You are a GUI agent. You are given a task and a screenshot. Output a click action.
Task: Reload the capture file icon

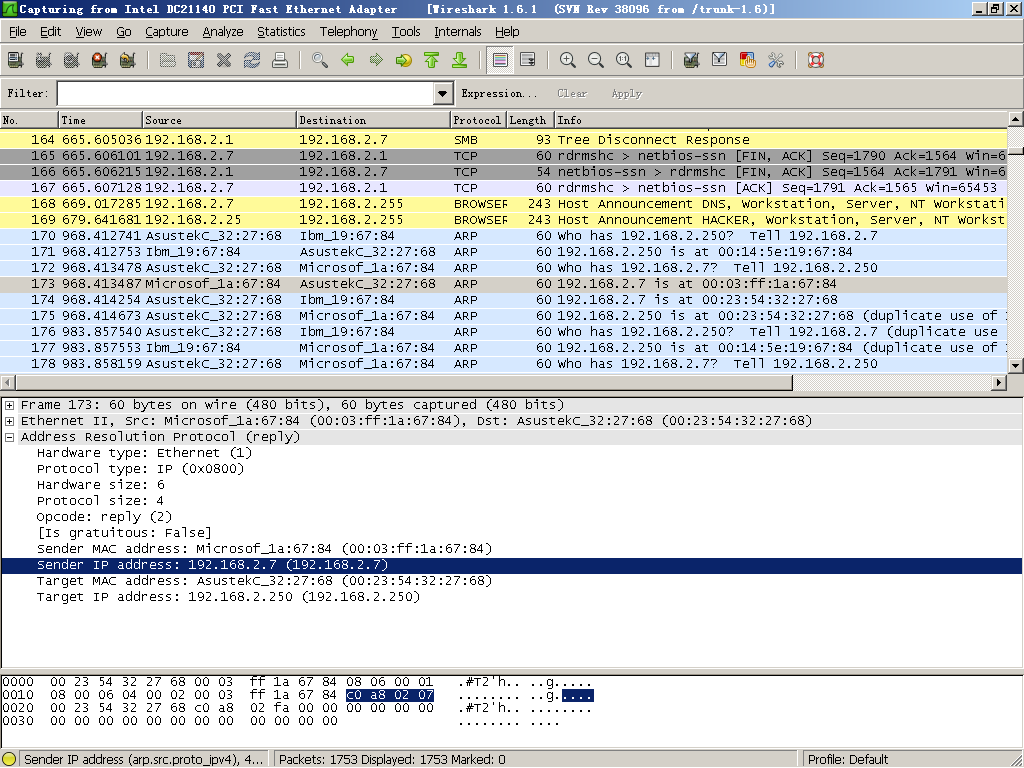(x=252, y=61)
